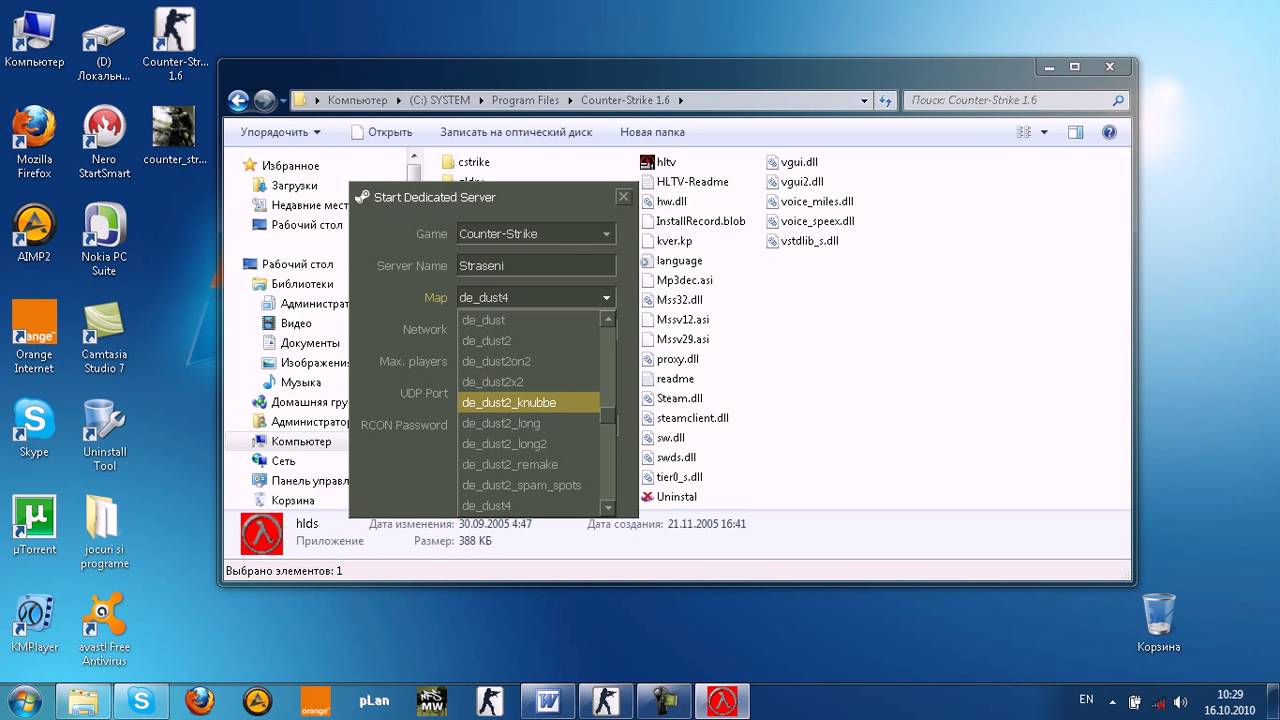Click the Word icon on the taskbar
This screenshot has height=720, width=1280.
(x=548, y=701)
